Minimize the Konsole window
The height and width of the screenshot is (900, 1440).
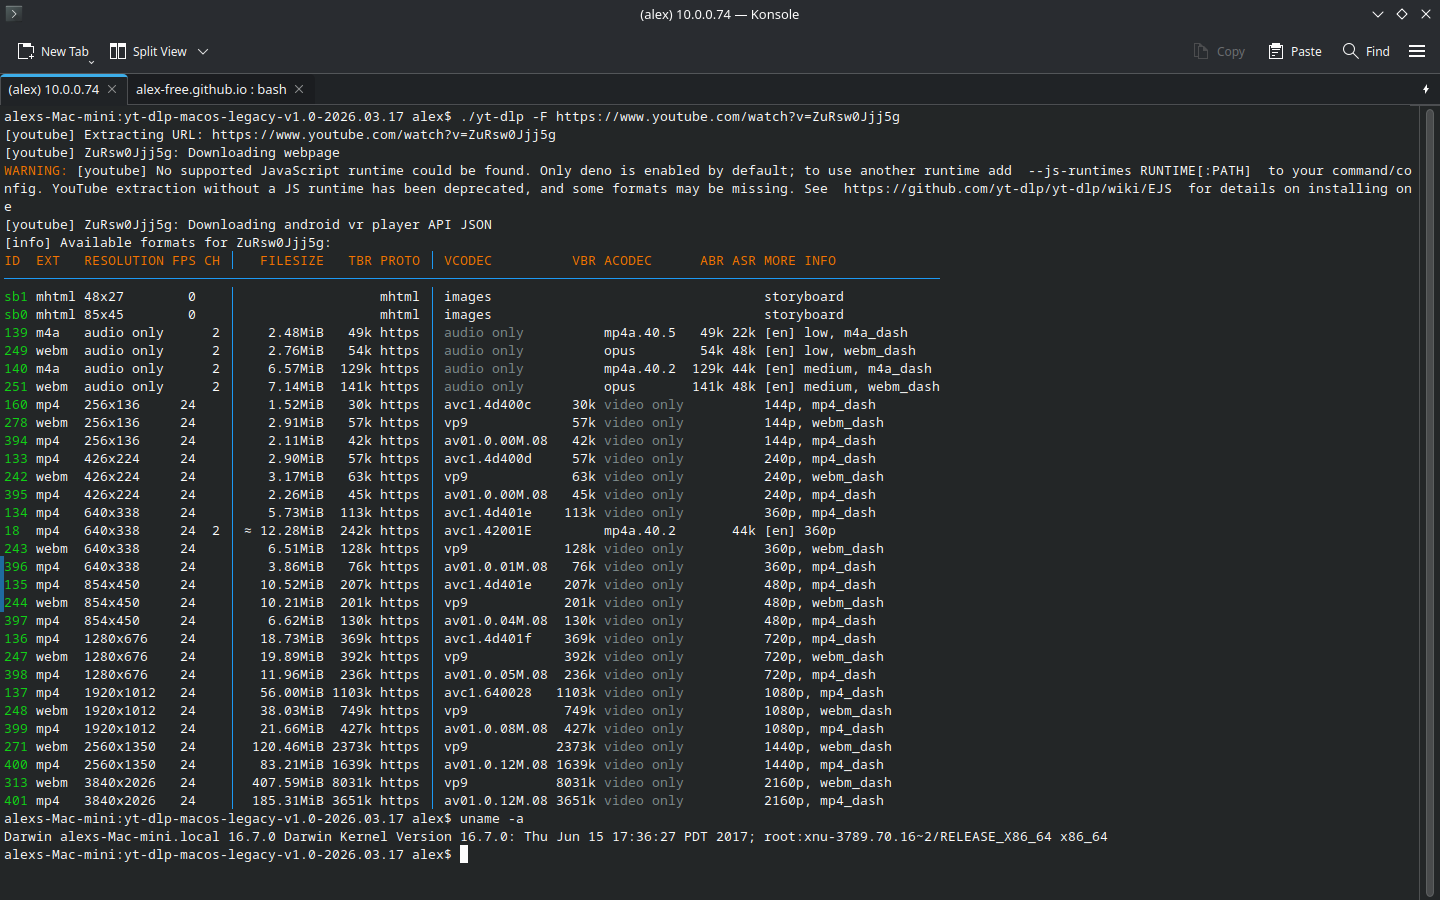1378,14
